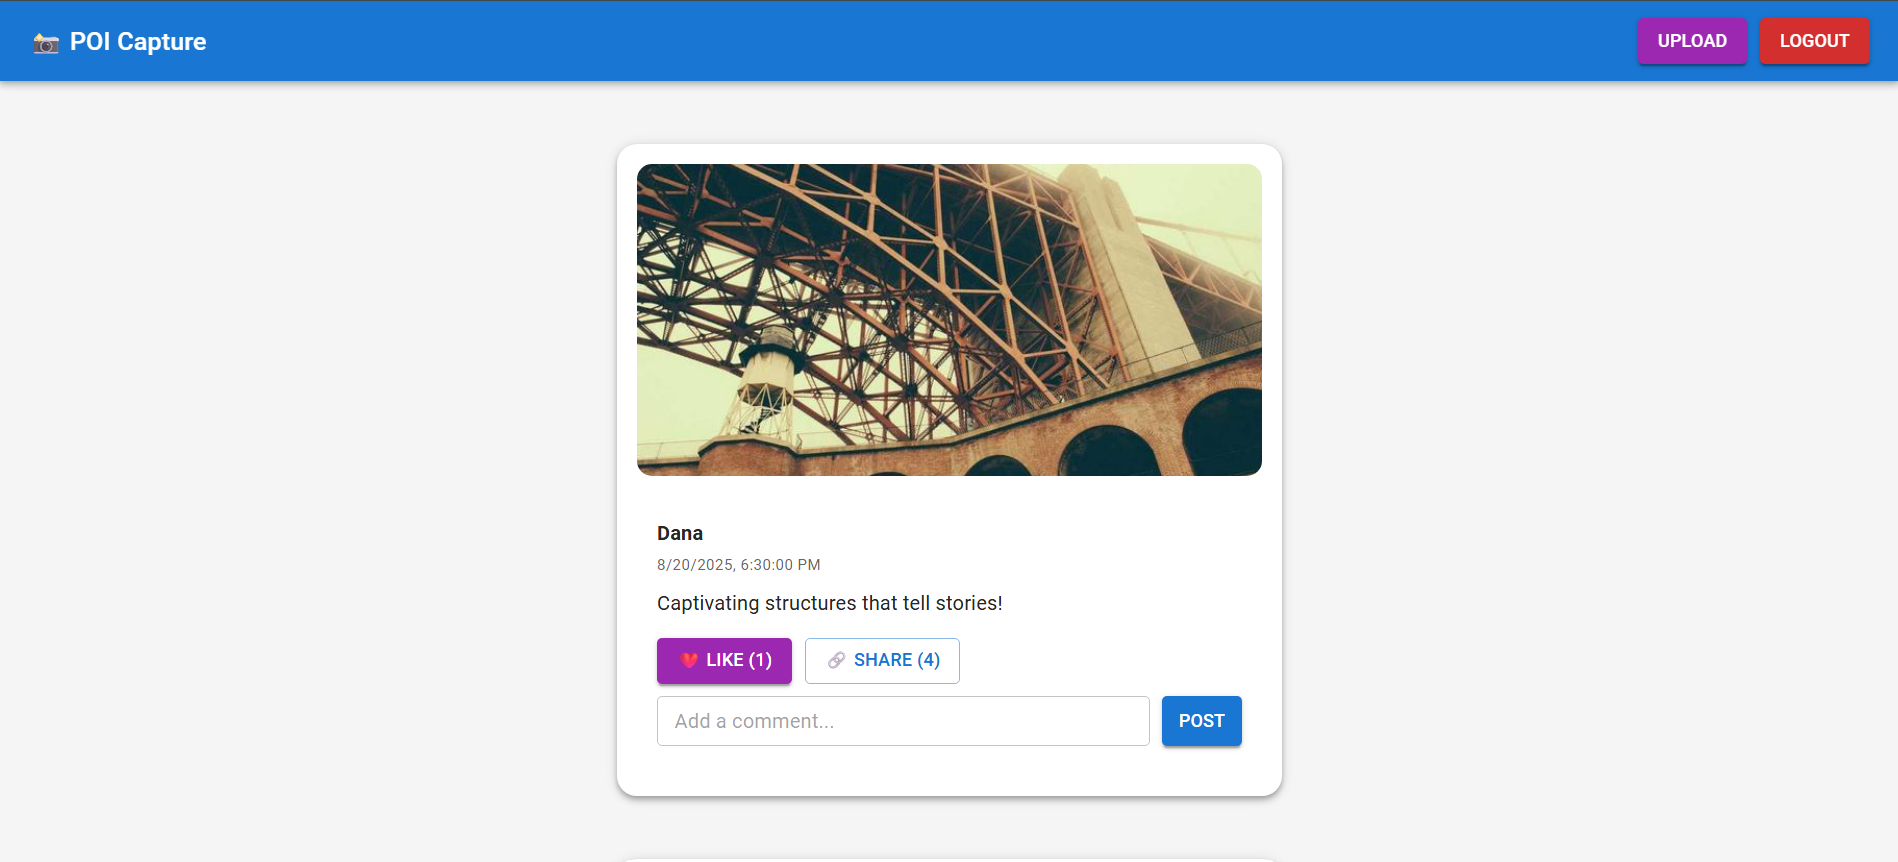Share Dana's post

tap(882, 660)
